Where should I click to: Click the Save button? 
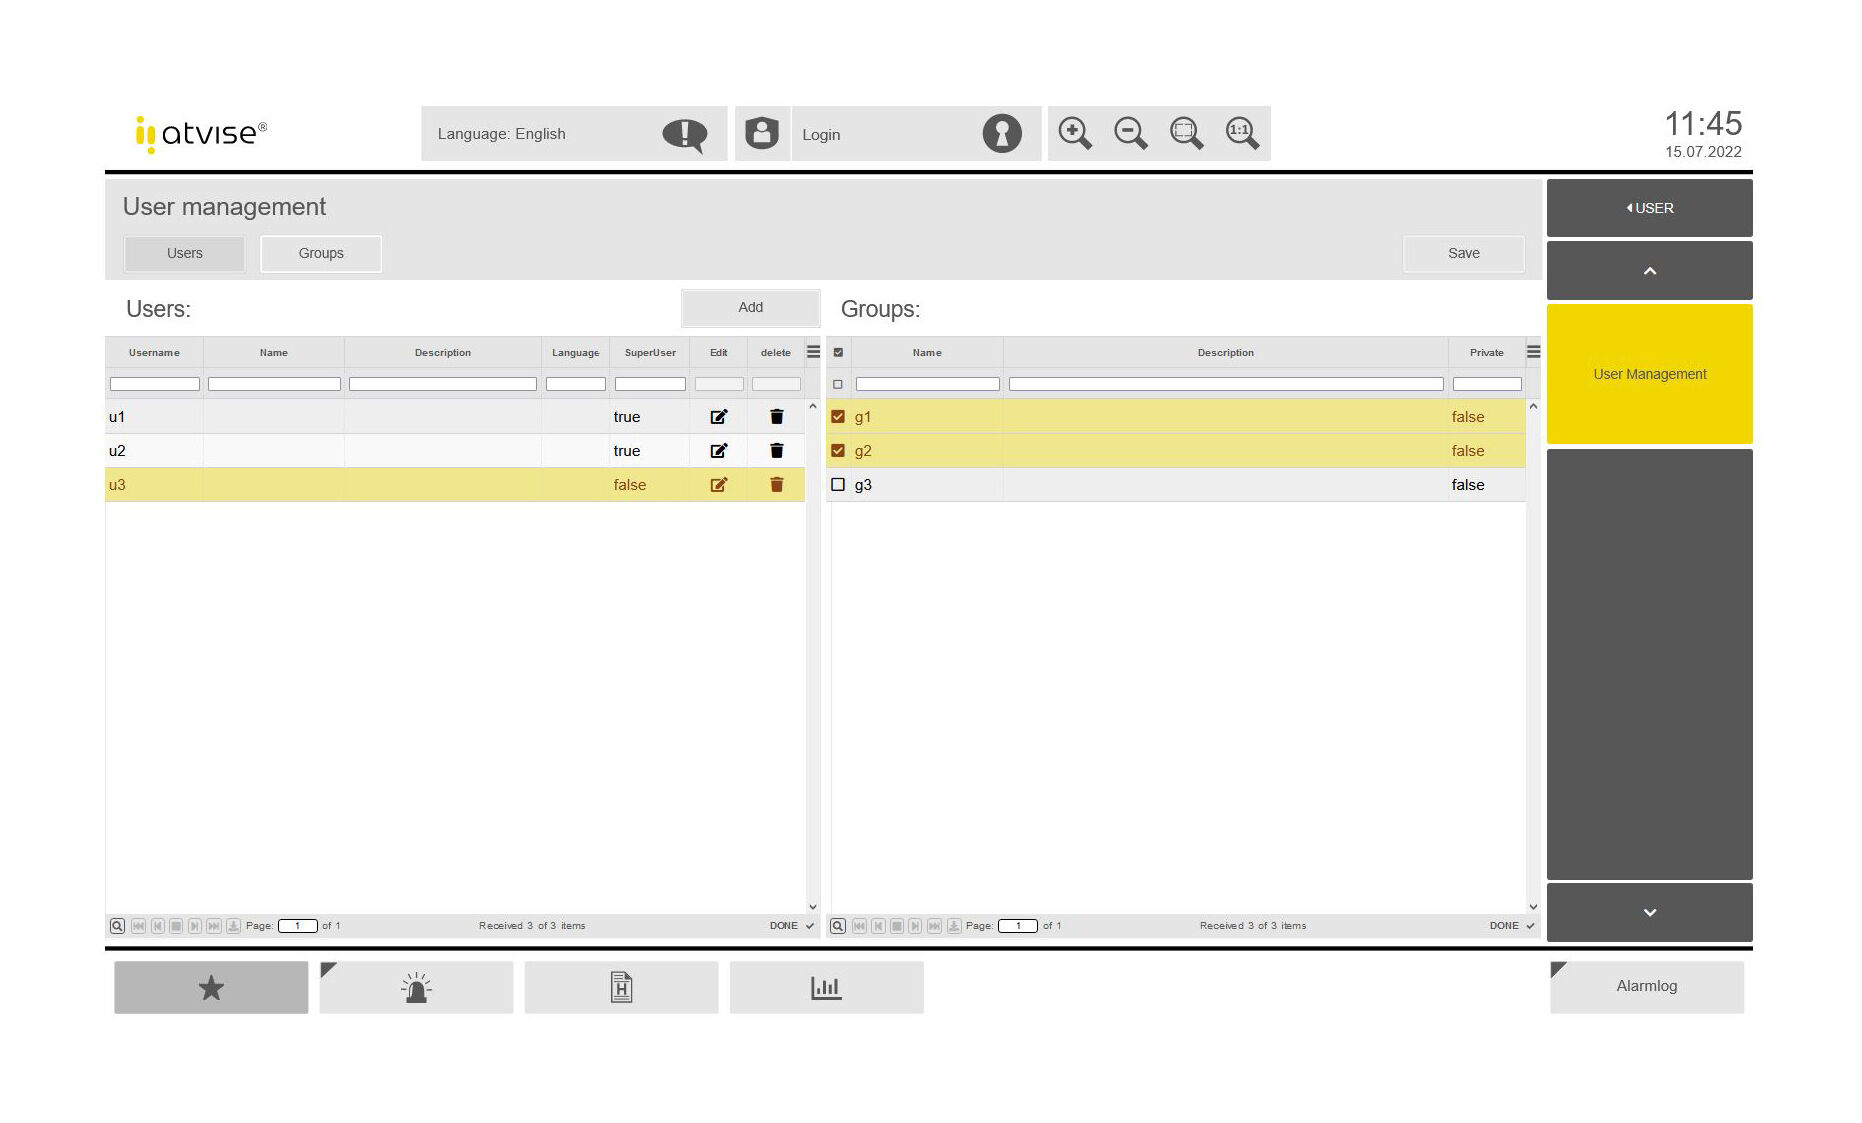click(x=1463, y=253)
